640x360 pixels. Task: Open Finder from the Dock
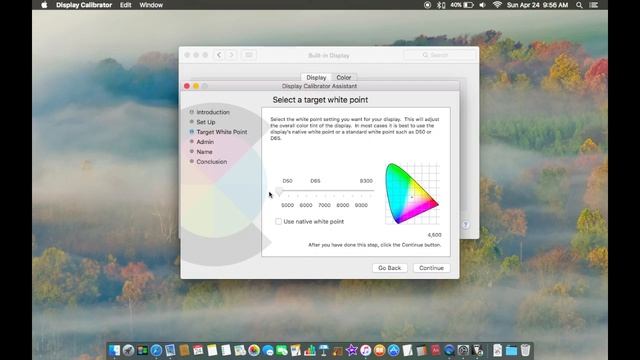pyautogui.click(x=114, y=350)
